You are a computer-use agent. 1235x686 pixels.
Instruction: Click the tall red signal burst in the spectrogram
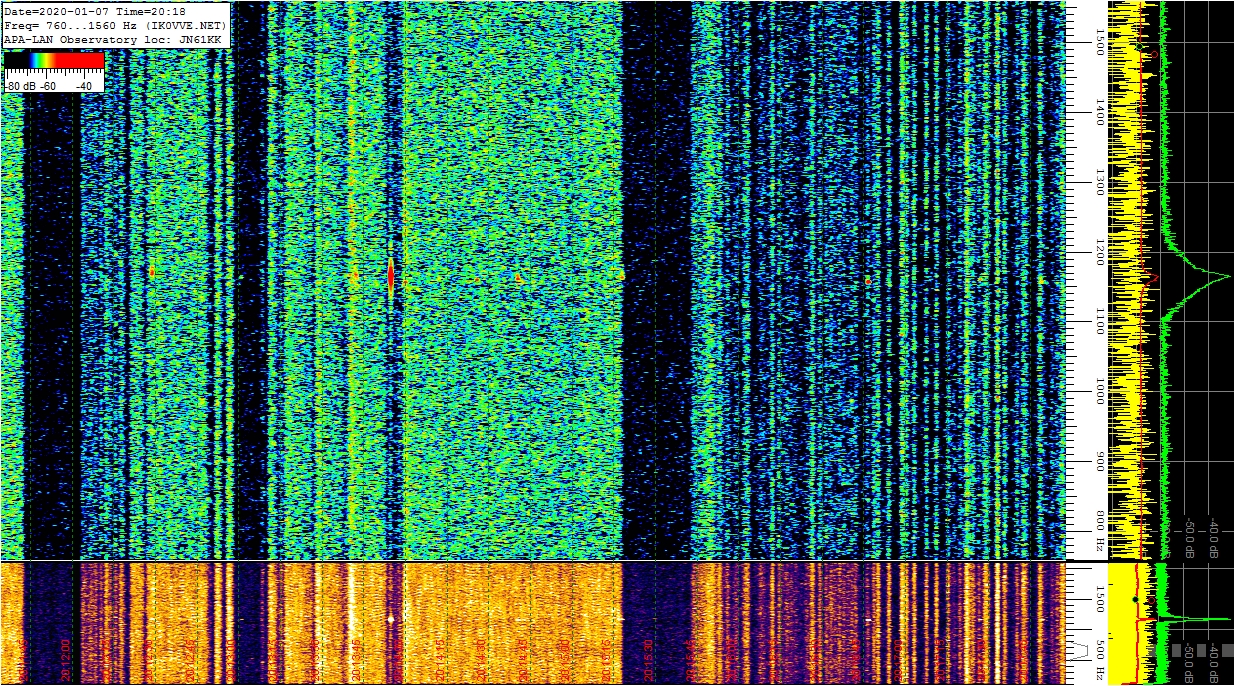coord(390,275)
